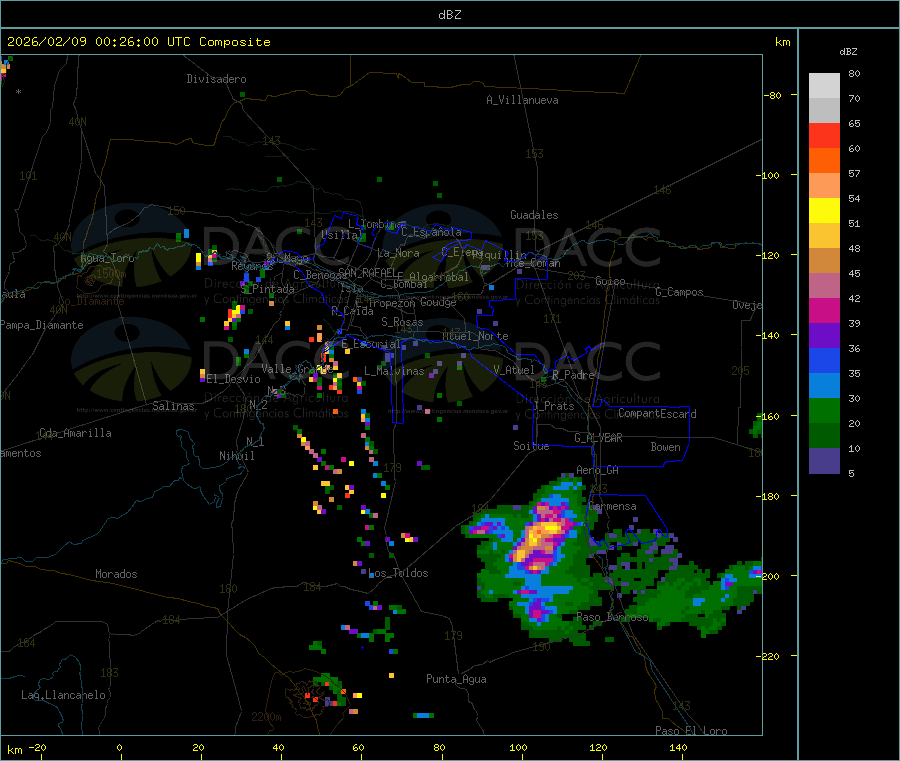Click the Salinas map label
This screenshot has height=761, width=900.
173,406
